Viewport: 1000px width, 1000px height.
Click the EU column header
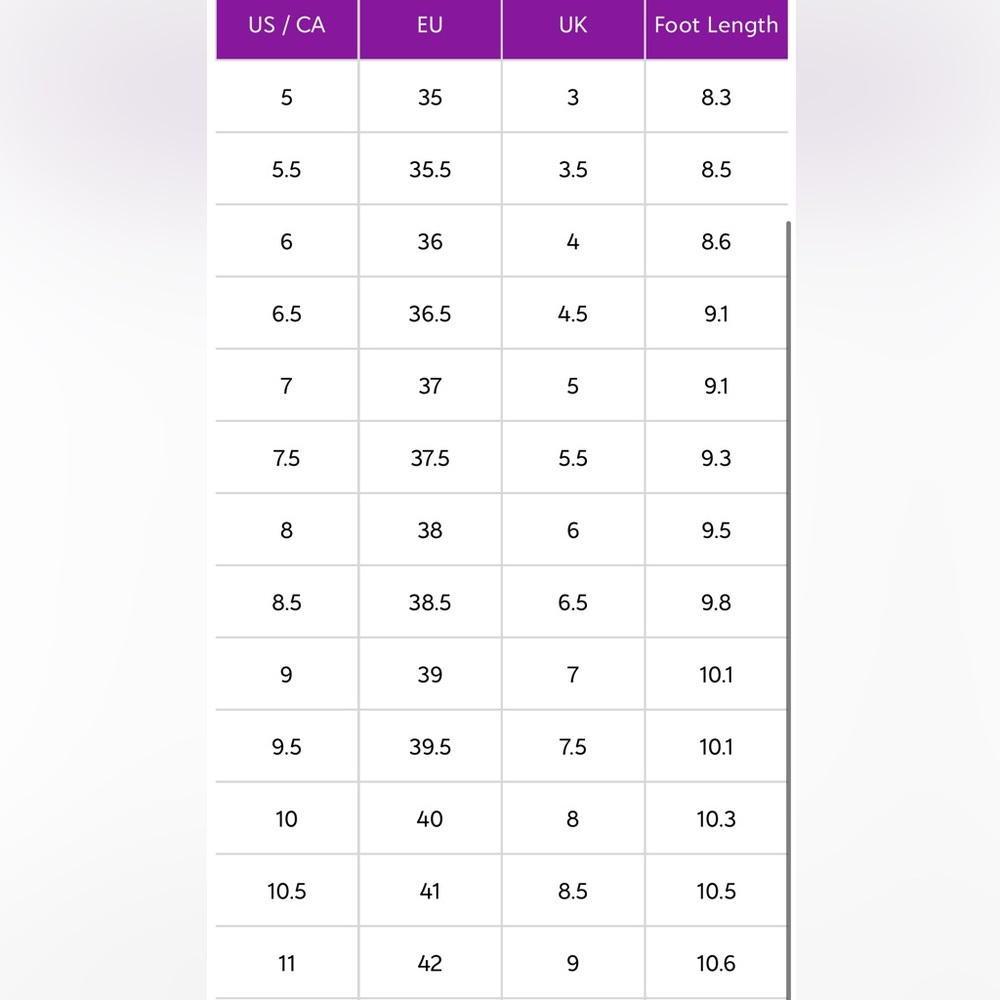(x=430, y=29)
